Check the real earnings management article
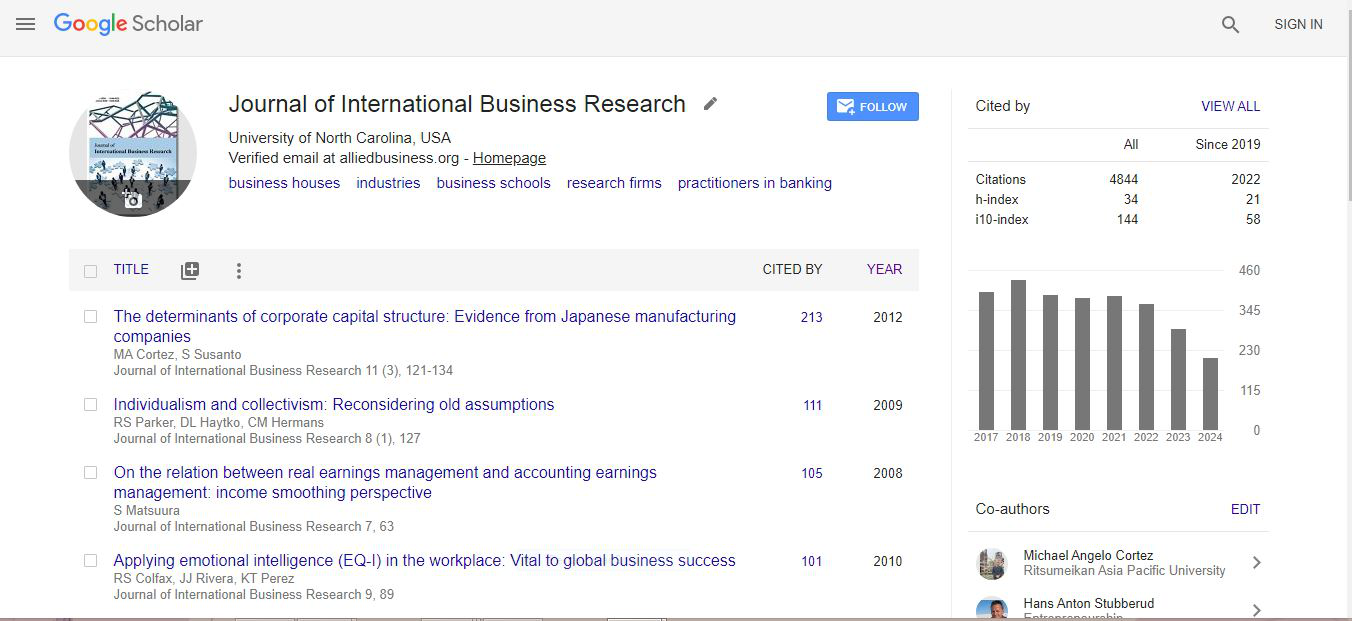Image resolution: width=1352 pixels, height=621 pixels. click(x=91, y=472)
